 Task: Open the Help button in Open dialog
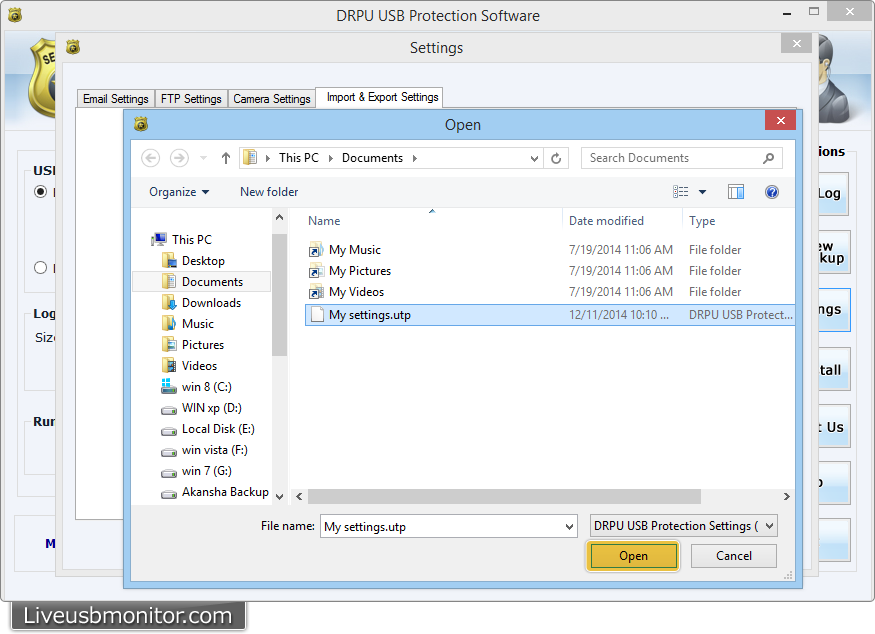click(x=772, y=192)
